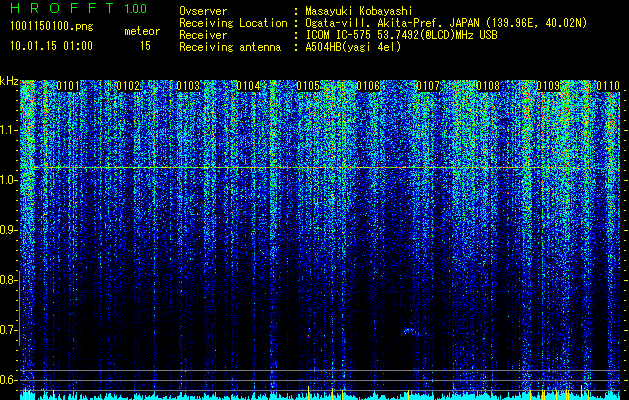Click the 0102 time marker
629x400 pixels.
pos(128,86)
